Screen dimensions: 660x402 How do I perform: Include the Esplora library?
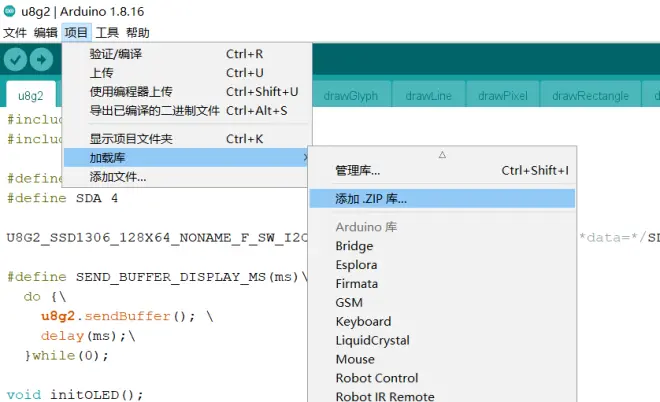pos(442,265)
